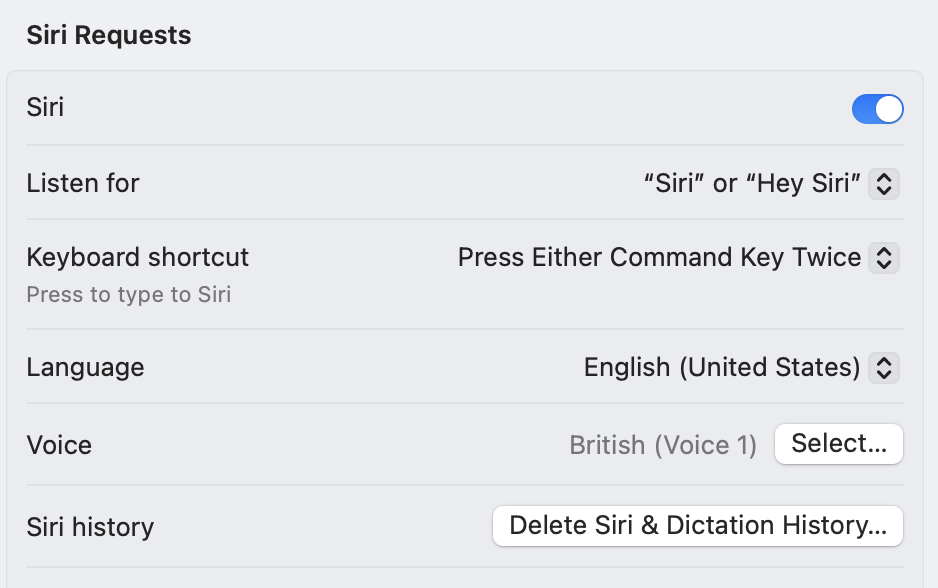Click the British (Voice 1) text
The width and height of the screenshot is (938, 588).
663,445
